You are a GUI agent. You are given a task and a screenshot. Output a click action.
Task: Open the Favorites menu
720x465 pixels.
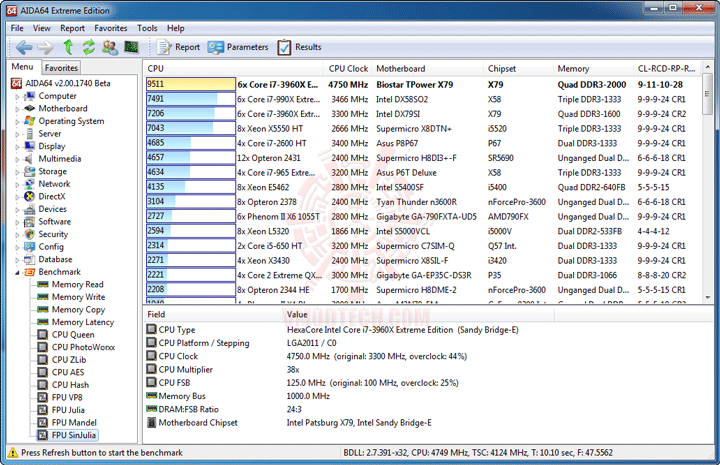click(111, 28)
